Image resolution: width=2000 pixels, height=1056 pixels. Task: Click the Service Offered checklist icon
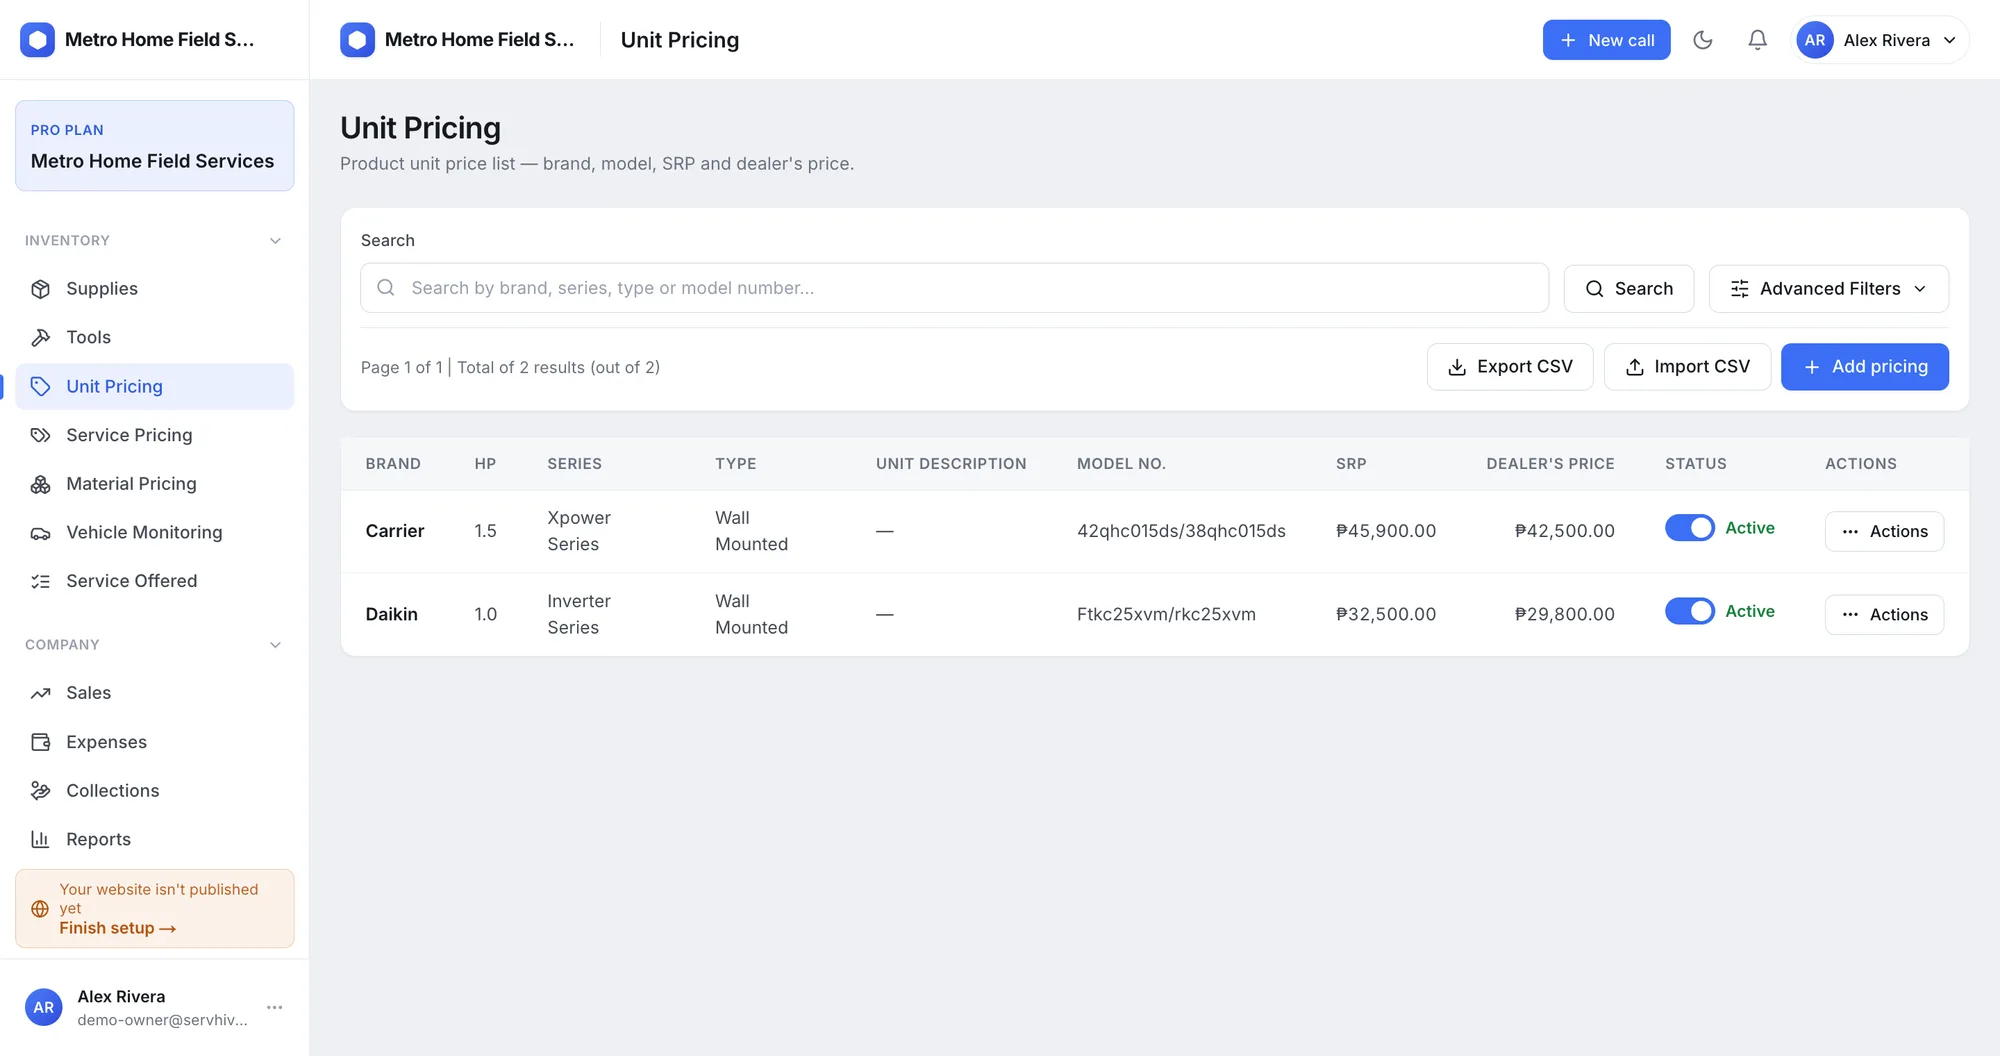(40, 581)
